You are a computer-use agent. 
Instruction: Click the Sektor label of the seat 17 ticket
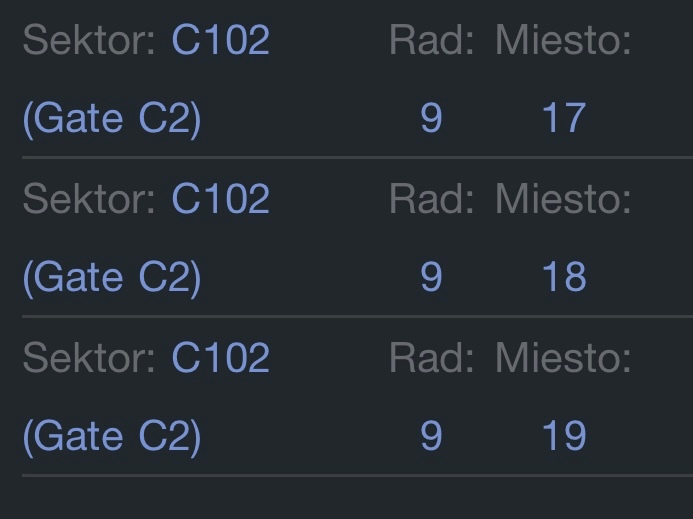[x=89, y=40]
